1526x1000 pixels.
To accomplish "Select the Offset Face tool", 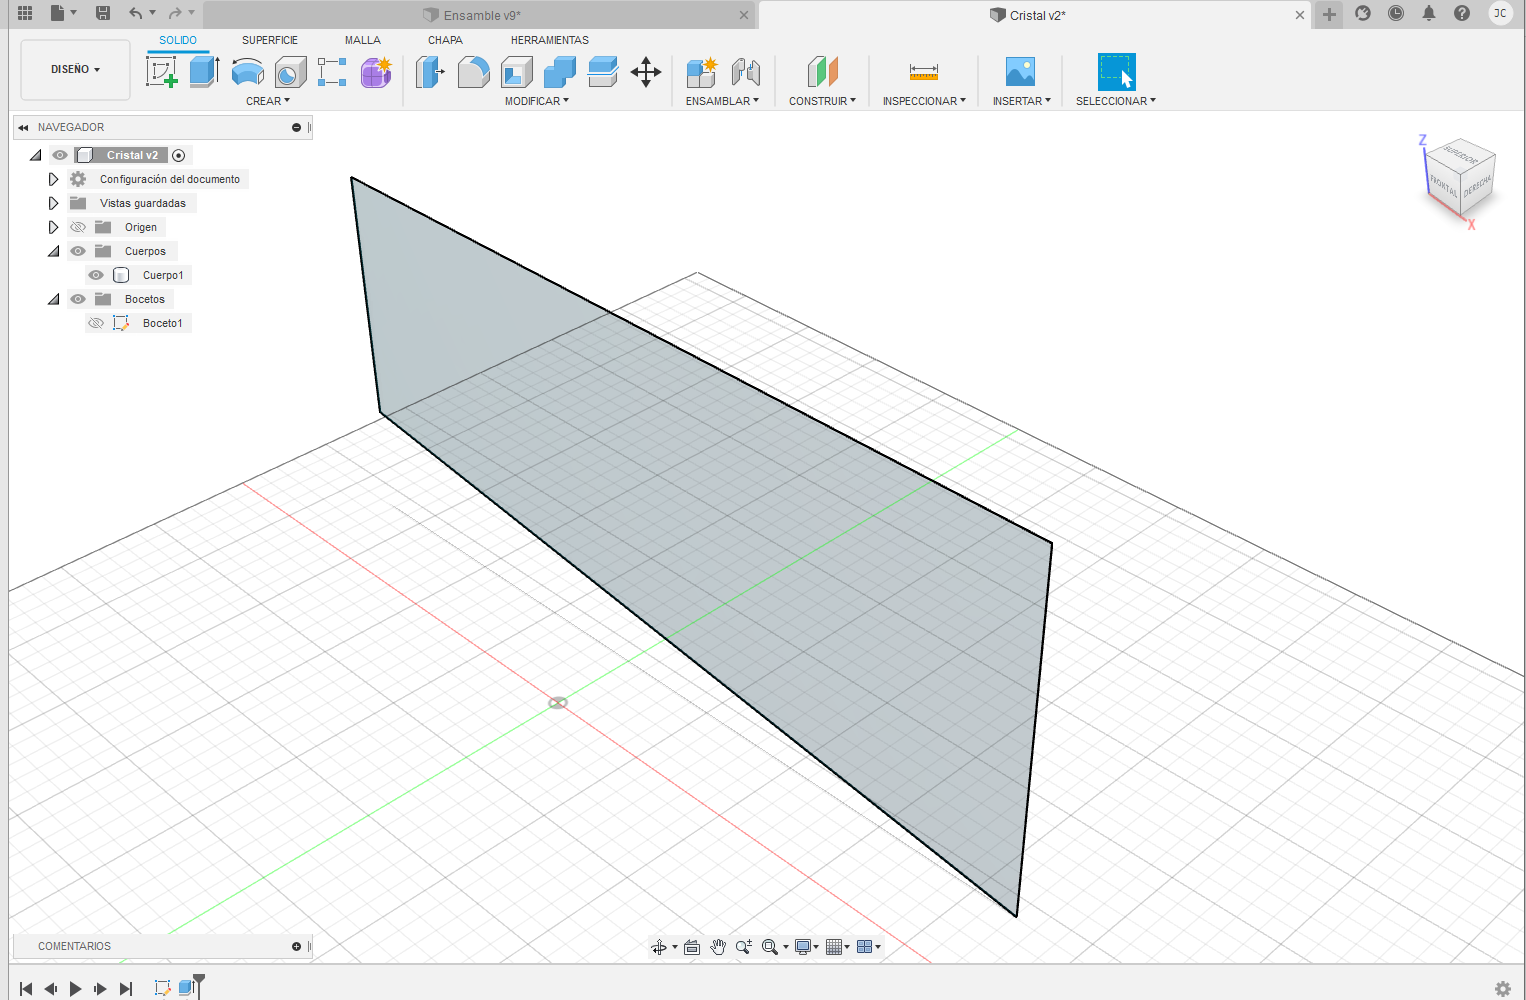I will (x=602, y=72).
